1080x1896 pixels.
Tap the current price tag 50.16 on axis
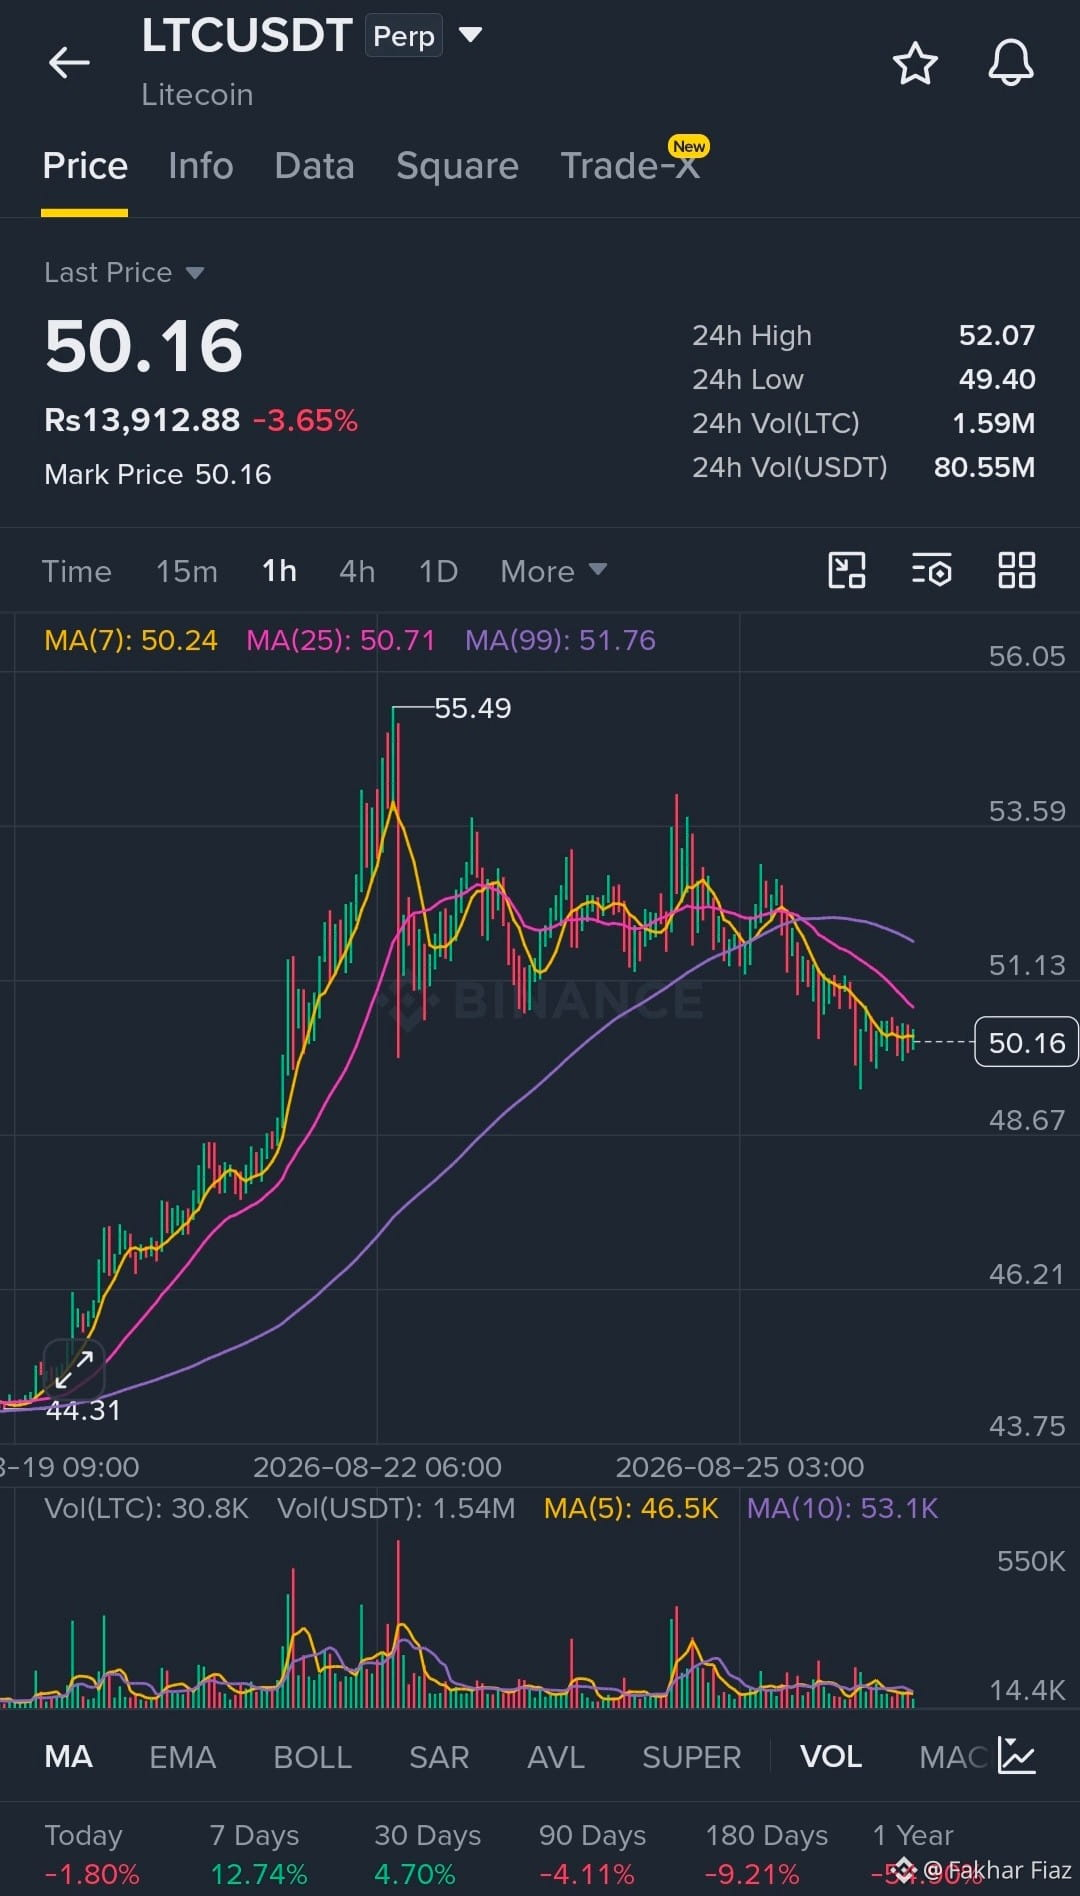point(1026,1042)
